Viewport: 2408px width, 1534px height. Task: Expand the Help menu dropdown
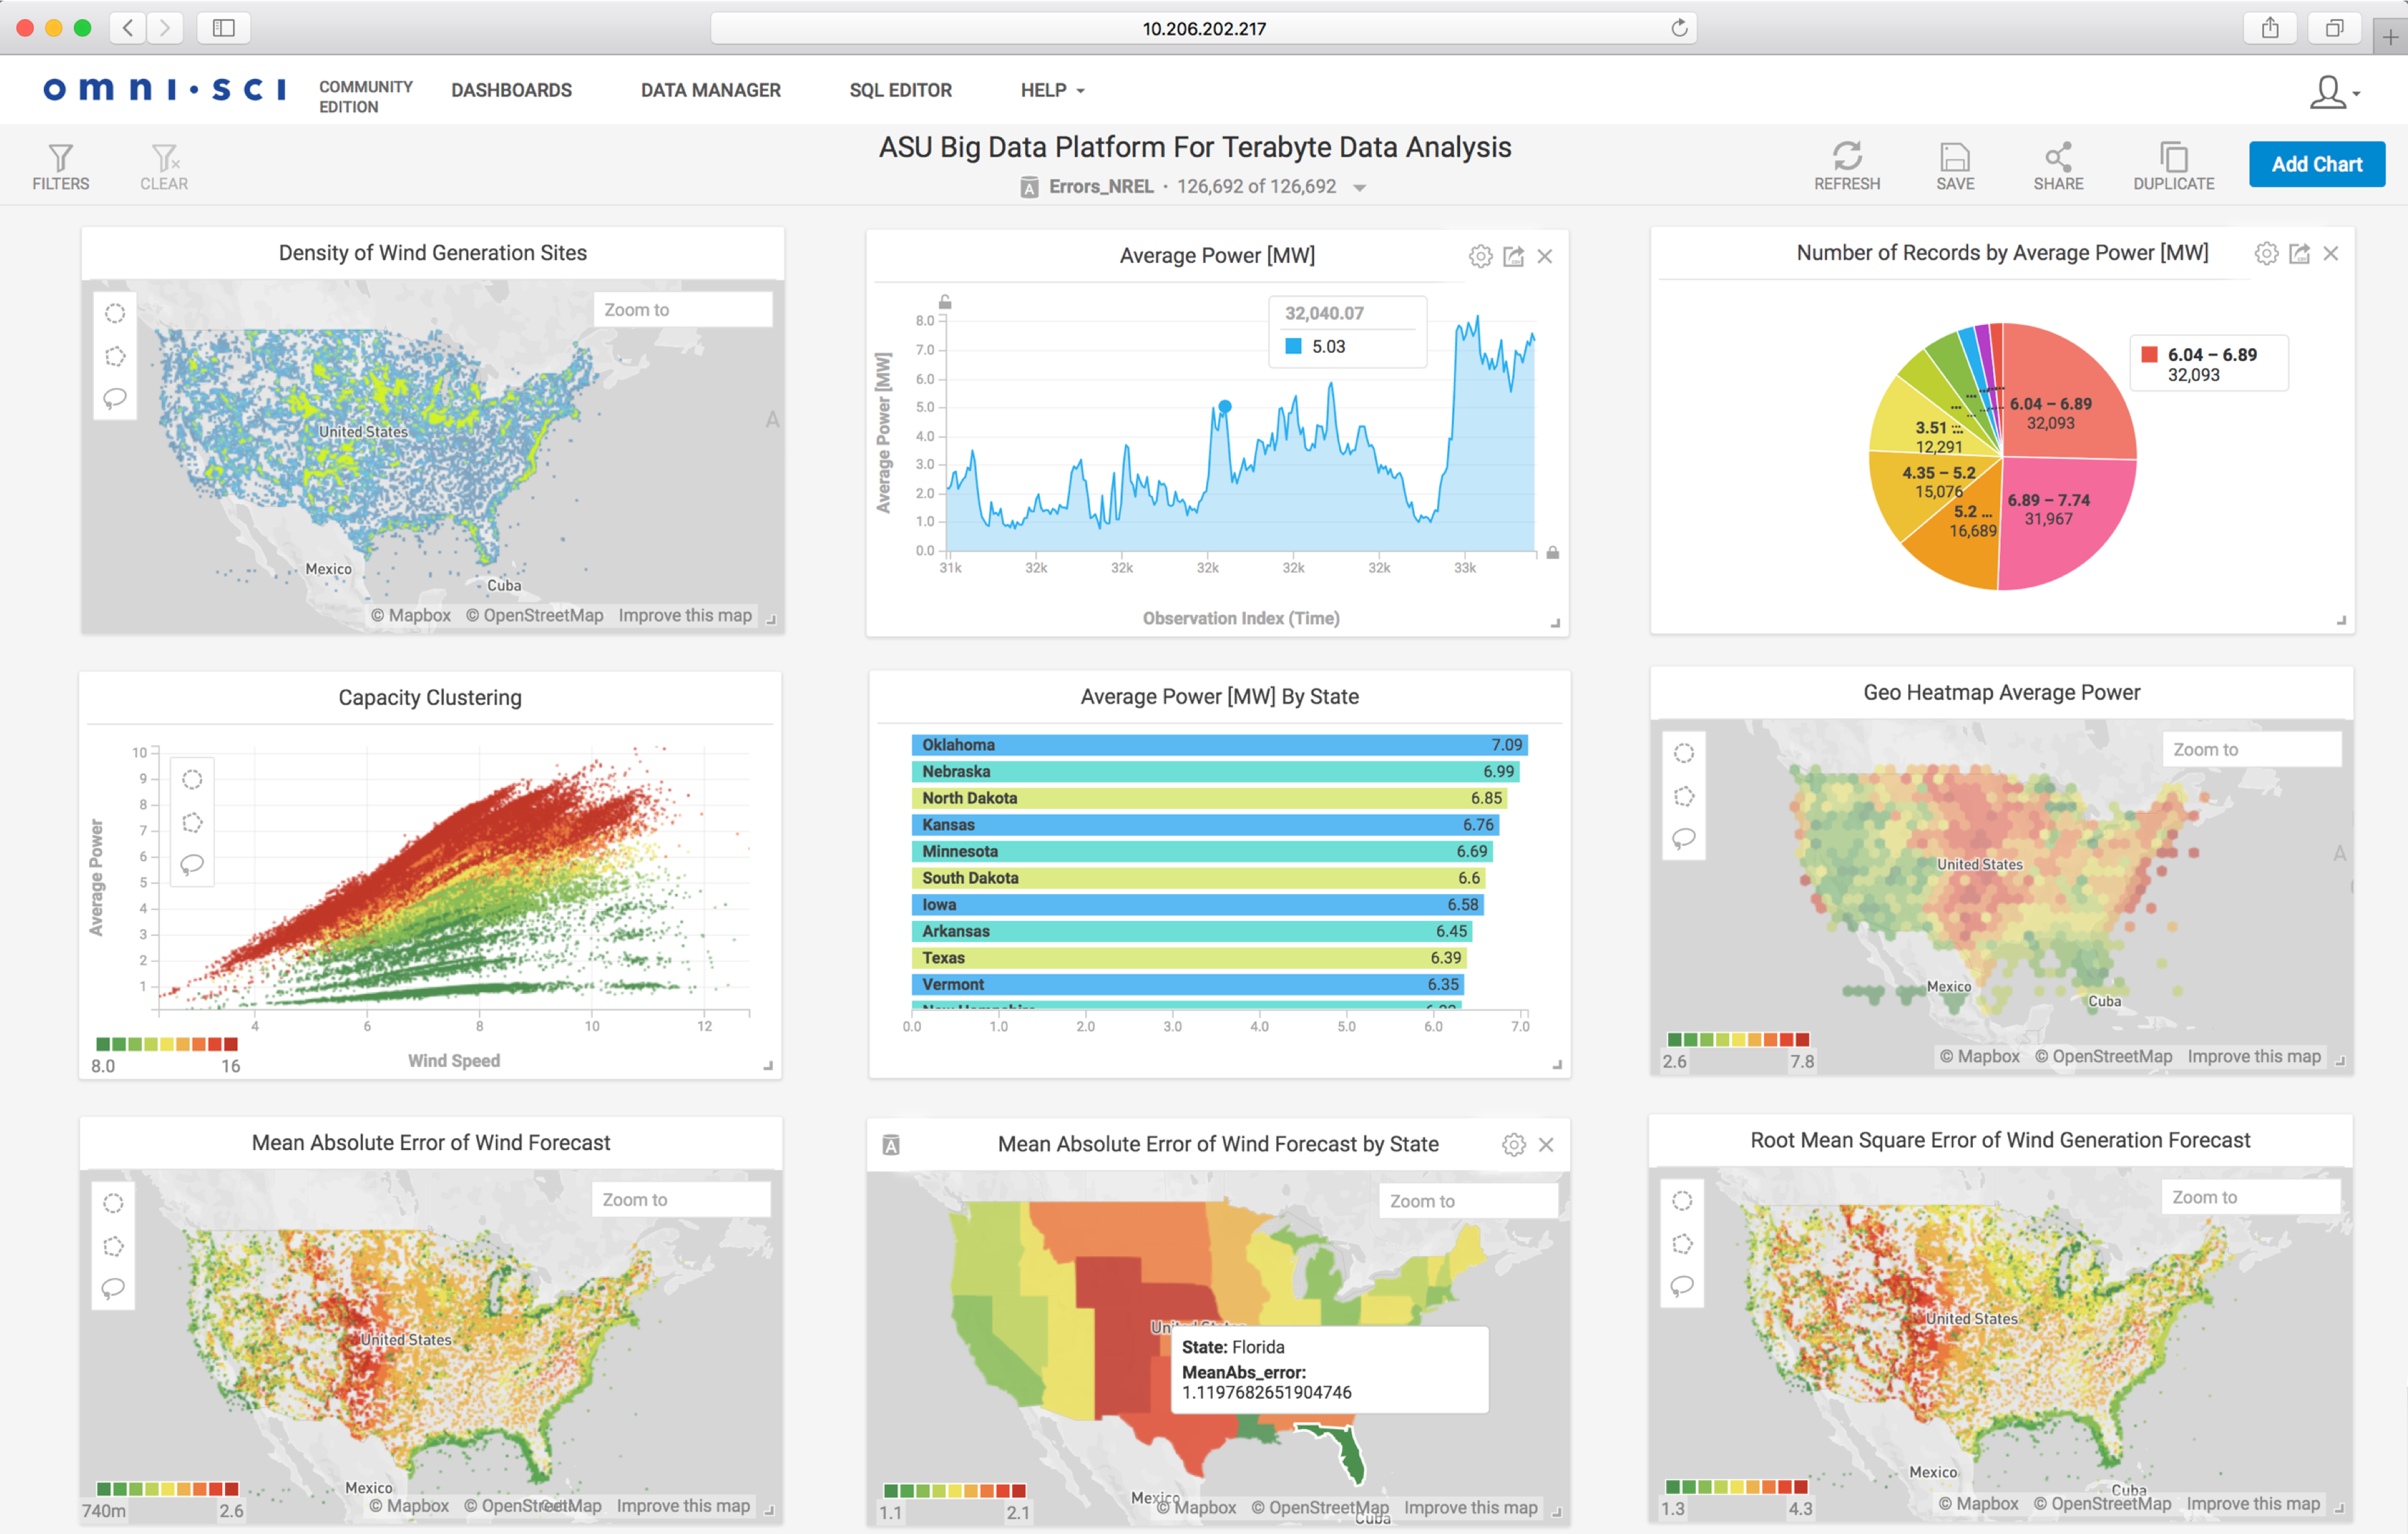pyautogui.click(x=1052, y=90)
